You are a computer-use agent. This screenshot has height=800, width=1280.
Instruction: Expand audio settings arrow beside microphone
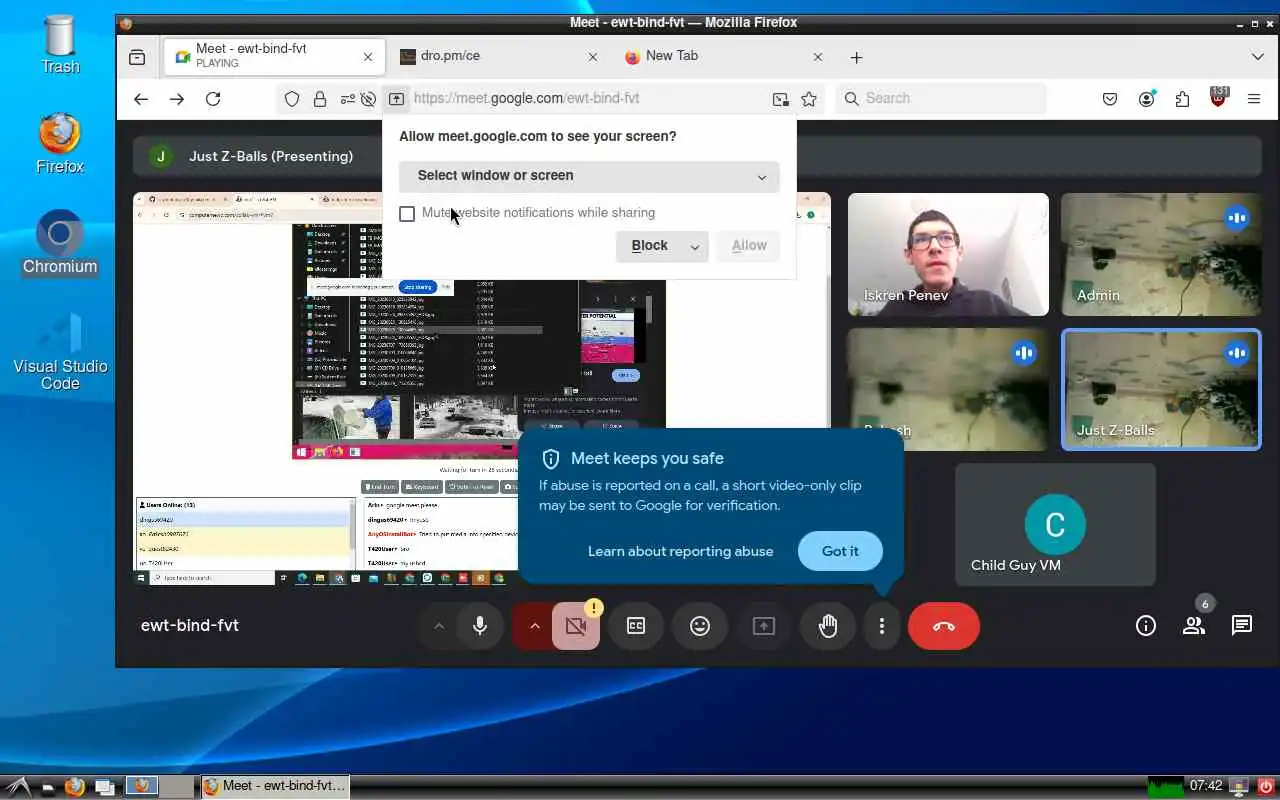coord(438,626)
